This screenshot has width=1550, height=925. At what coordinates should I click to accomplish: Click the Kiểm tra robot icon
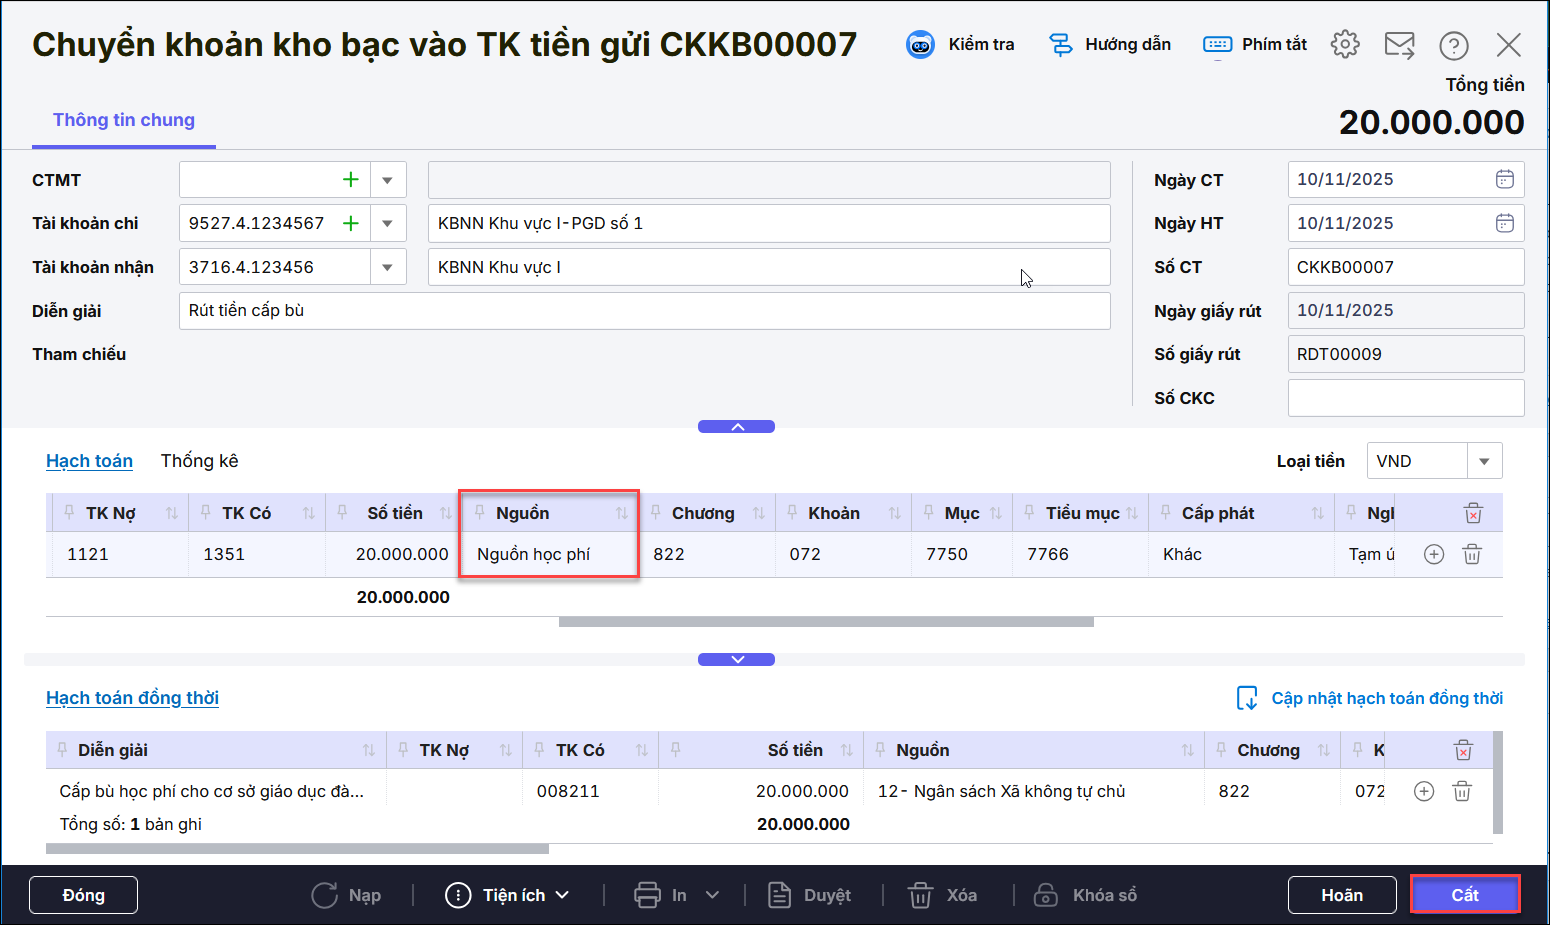920,45
